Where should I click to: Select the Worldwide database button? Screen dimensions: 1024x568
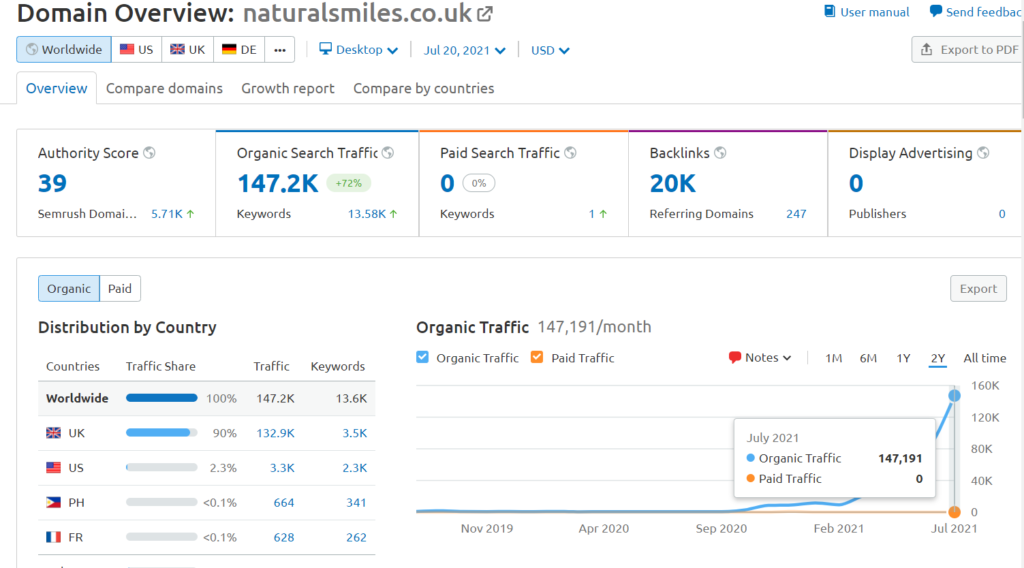tap(64, 50)
